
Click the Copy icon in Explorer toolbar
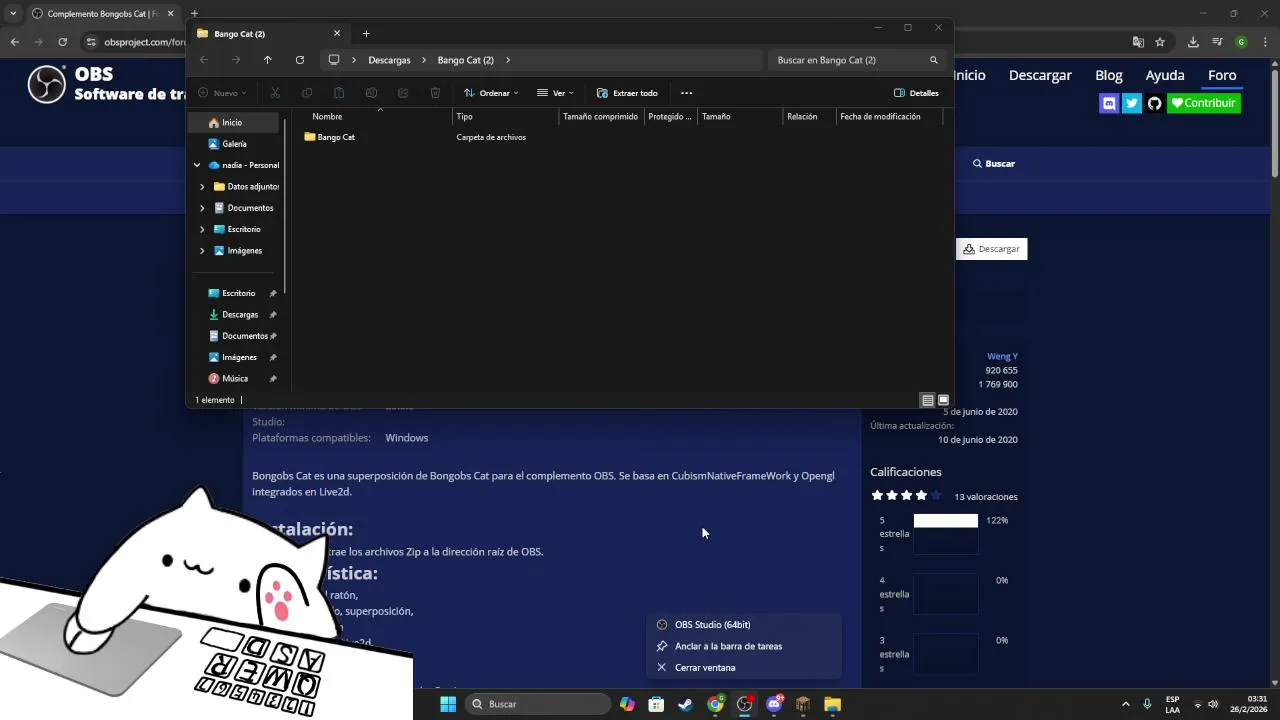(x=307, y=93)
